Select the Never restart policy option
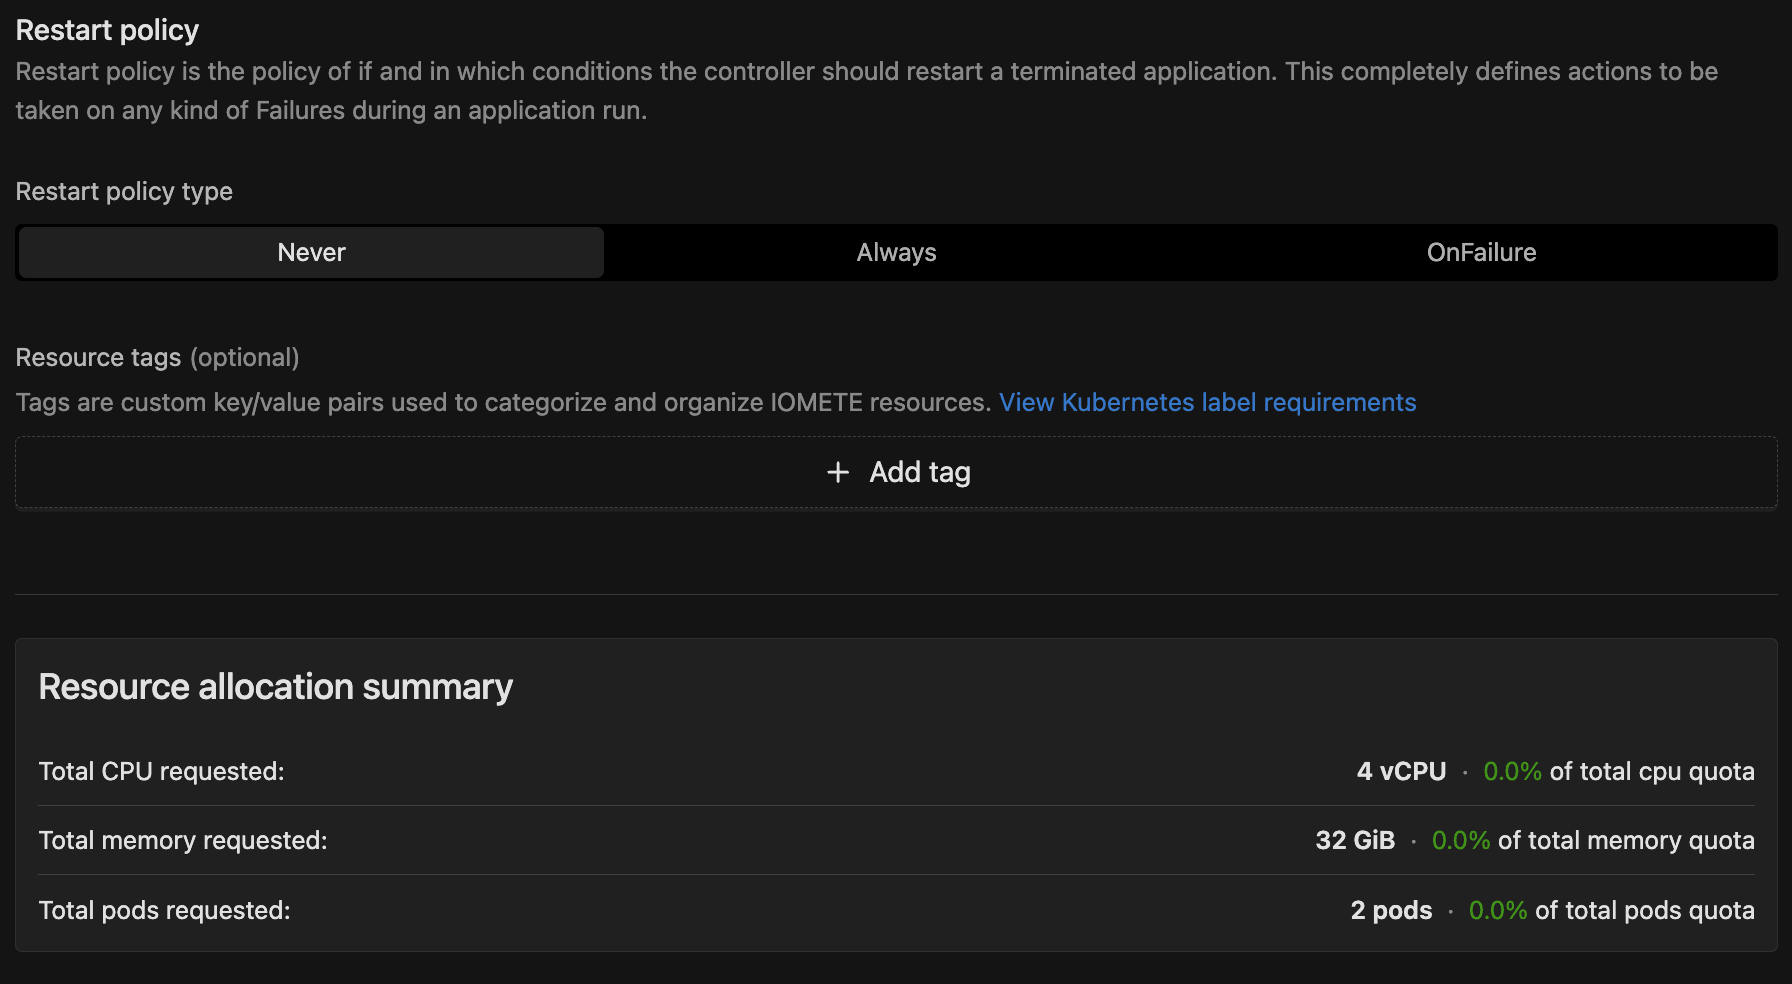Screen dimensions: 1792x984 click(311, 253)
